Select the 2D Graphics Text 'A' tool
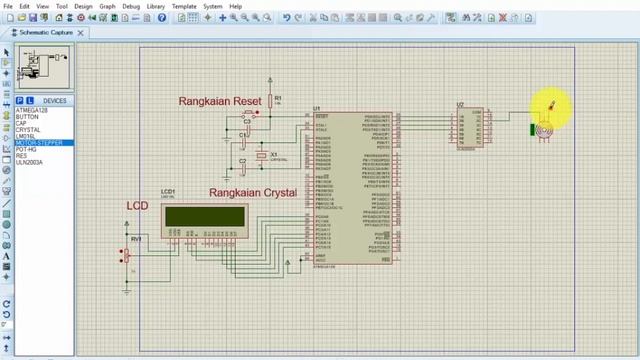This screenshot has width=640, height=360. point(6,256)
